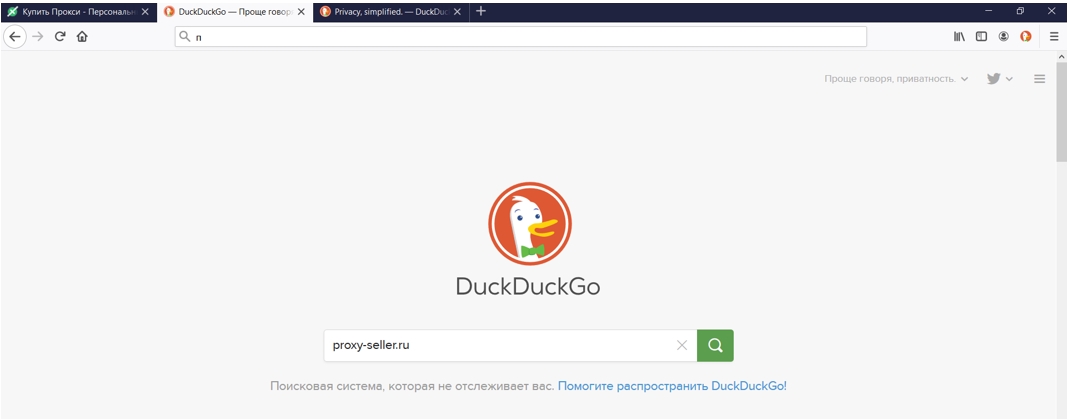Screen dimensions: 1068x419
Task: Open the DuckDuckGo page side menu
Action: [1039, 79]
